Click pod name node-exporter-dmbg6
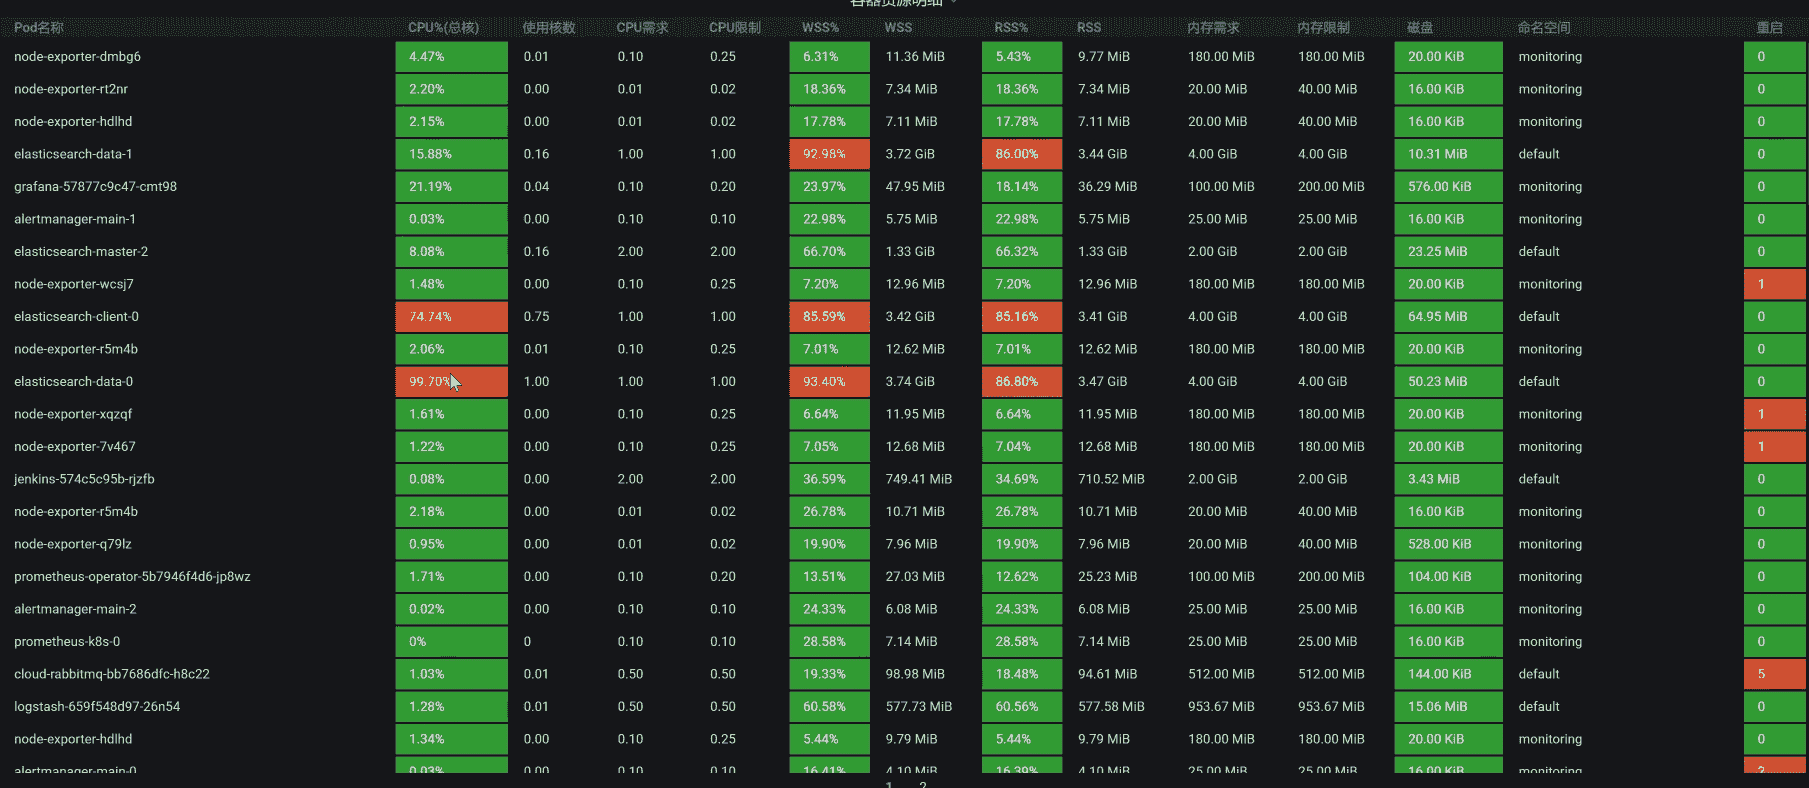1809x788 pixels. 77,57
